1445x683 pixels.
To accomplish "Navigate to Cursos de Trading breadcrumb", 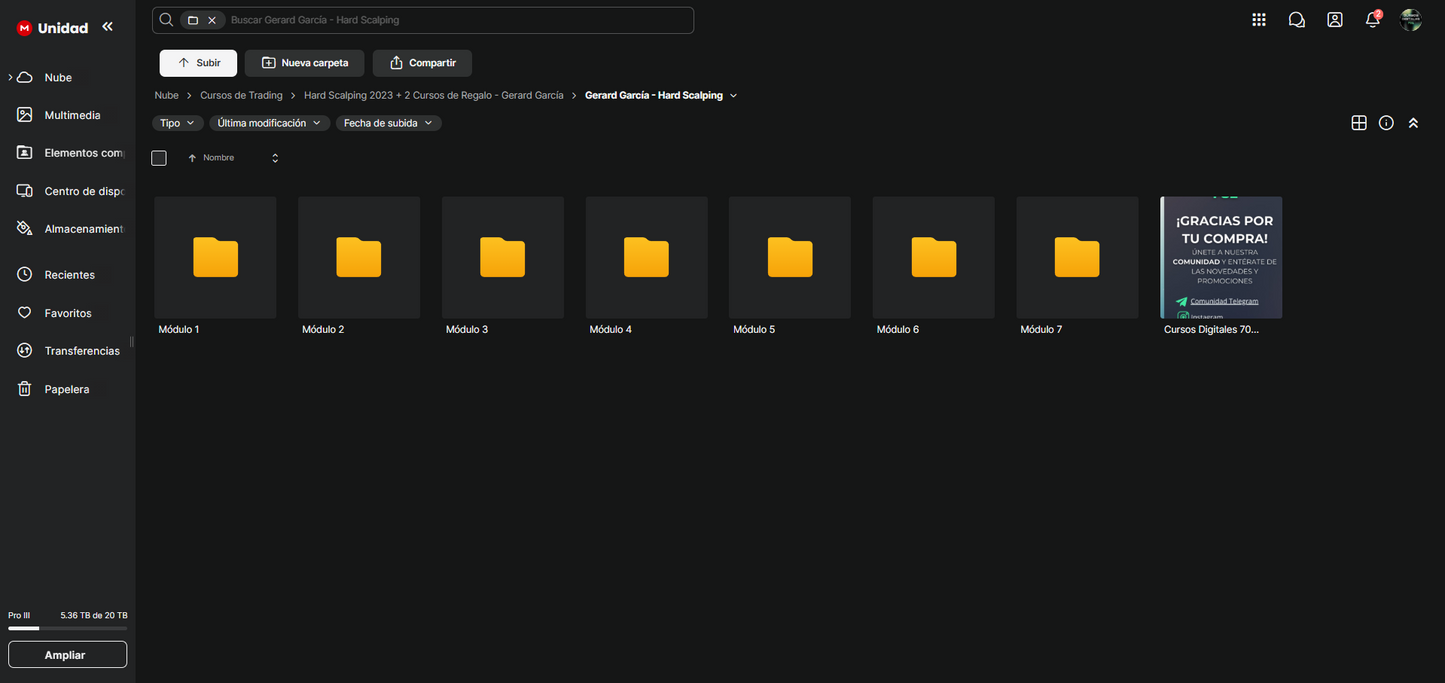I will pyautogui.click(x=241, y=96).
